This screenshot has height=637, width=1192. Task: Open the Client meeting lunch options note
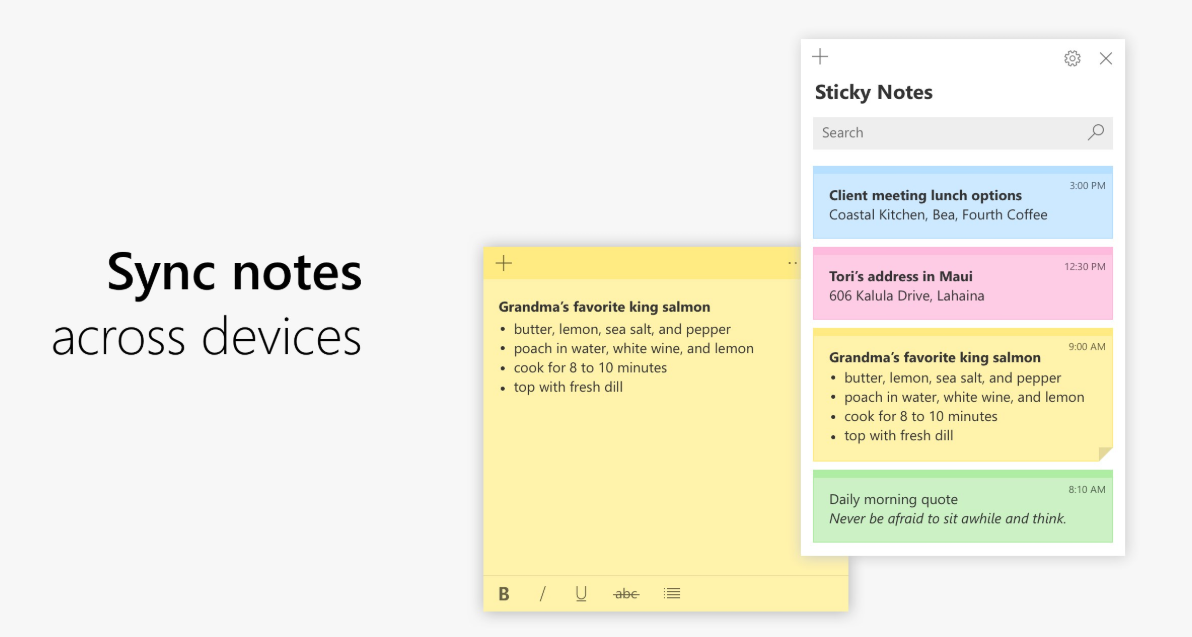[962, 202]
